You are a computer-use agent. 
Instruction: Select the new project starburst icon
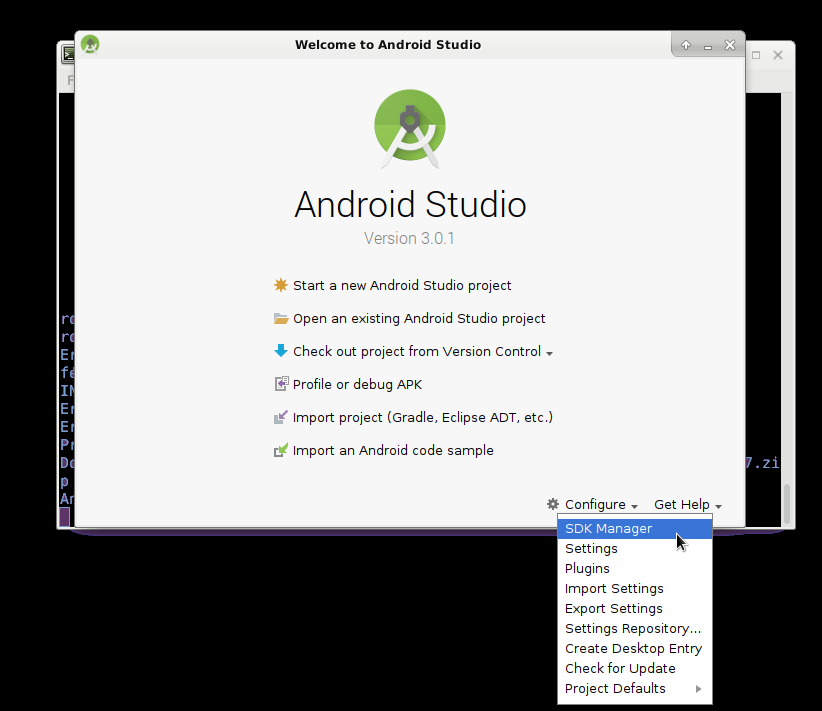281,285
